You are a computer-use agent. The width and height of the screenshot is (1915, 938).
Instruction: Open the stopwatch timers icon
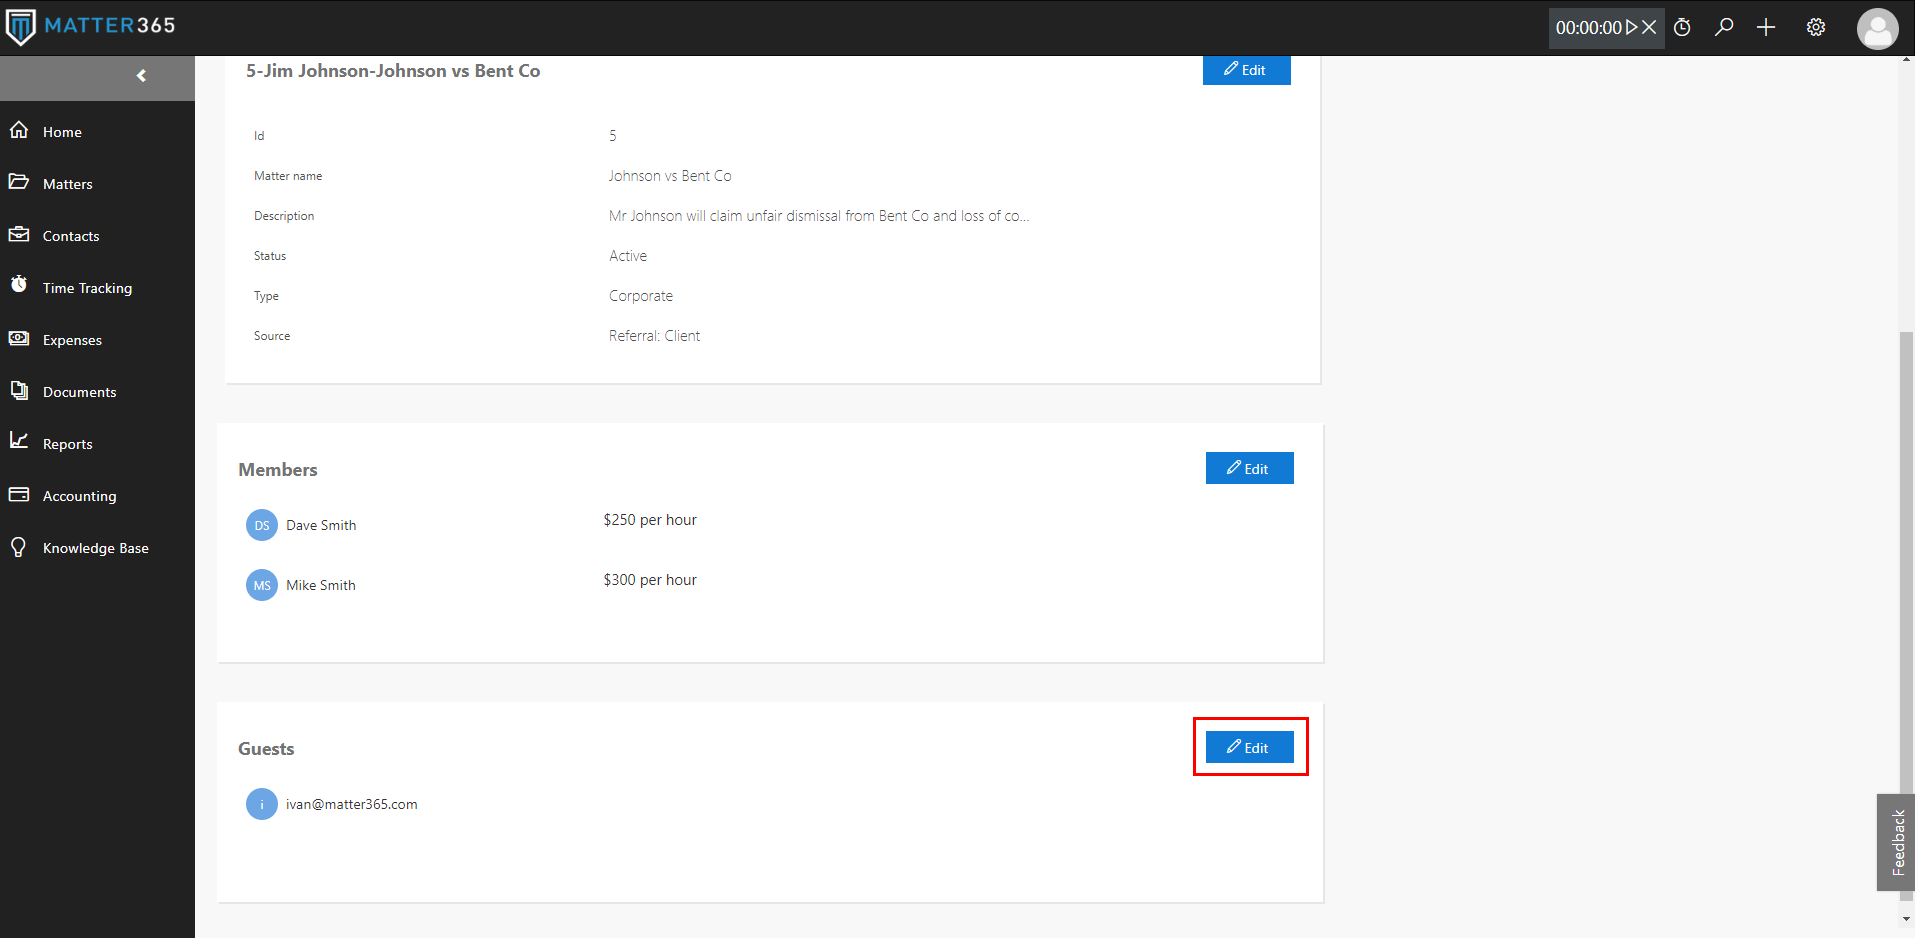point(1683,28)
